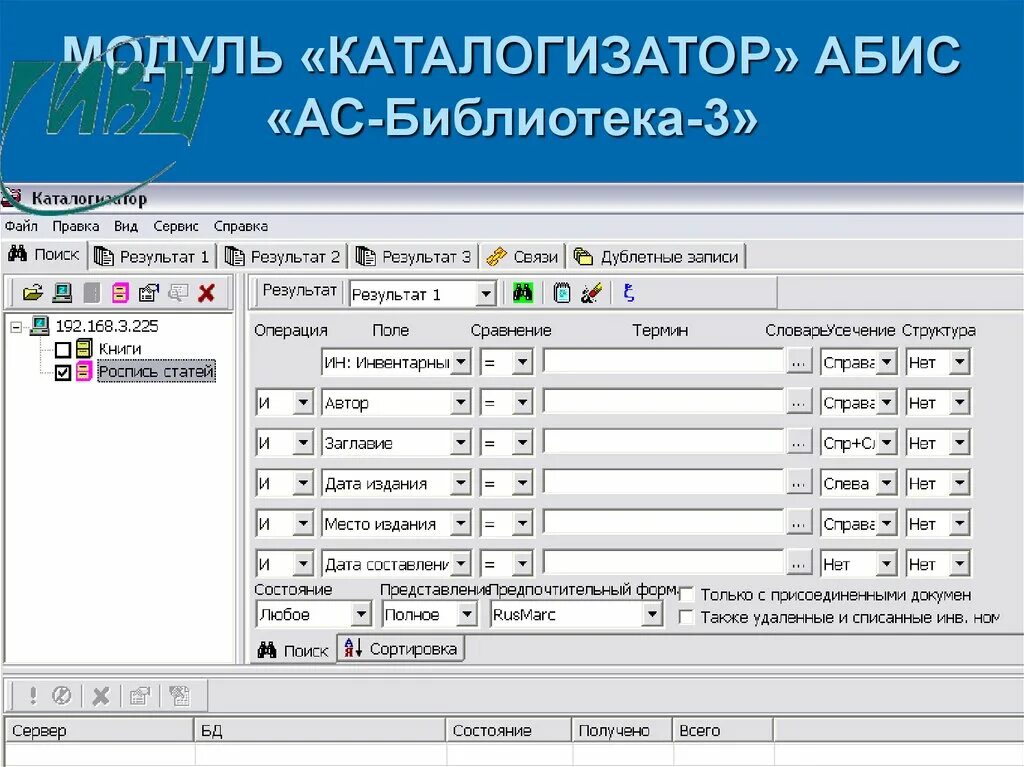Open dictionary button in Заглавие row
The image size is (1024, 767).
tap(798, 443)
